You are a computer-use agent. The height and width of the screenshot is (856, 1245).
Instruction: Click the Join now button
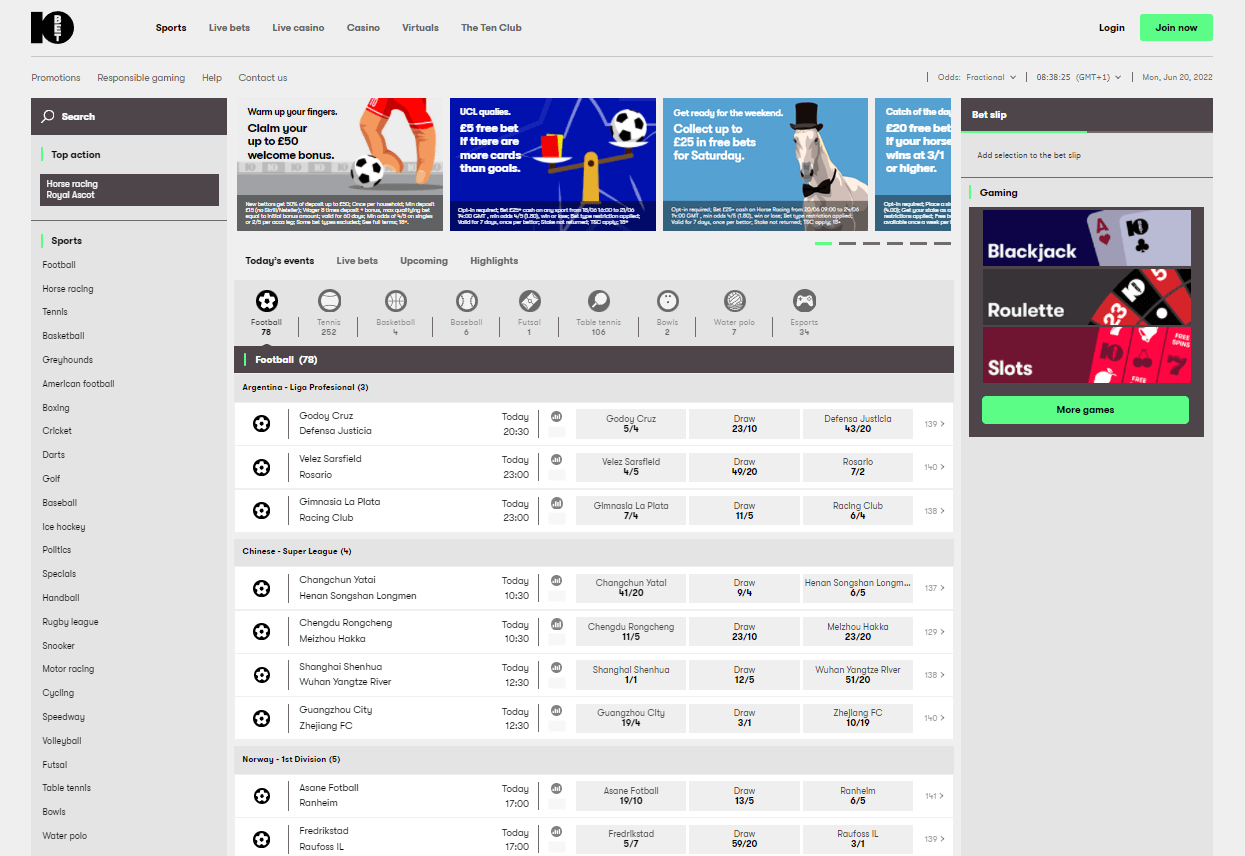1176,28
